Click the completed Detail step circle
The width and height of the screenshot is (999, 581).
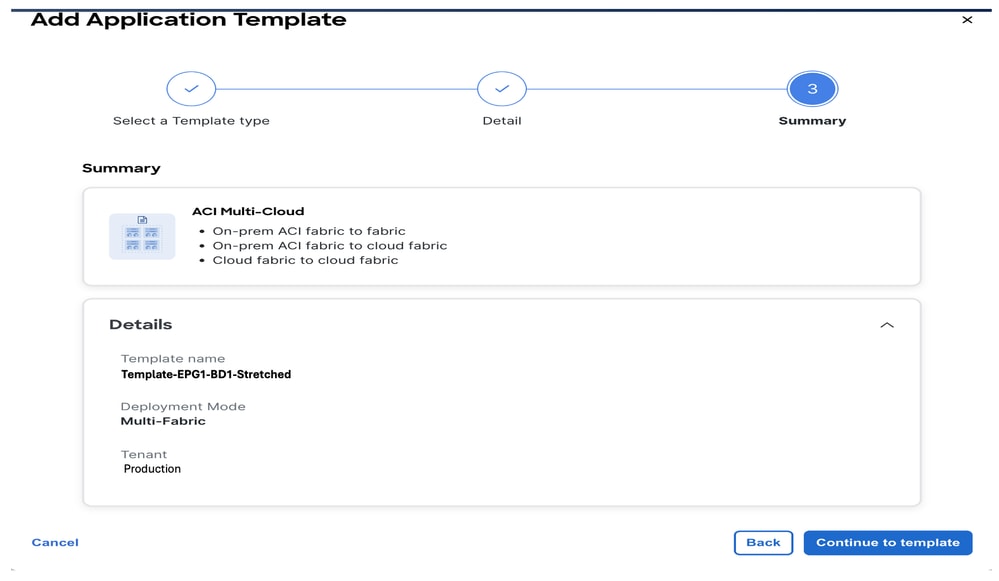point(501,89)
